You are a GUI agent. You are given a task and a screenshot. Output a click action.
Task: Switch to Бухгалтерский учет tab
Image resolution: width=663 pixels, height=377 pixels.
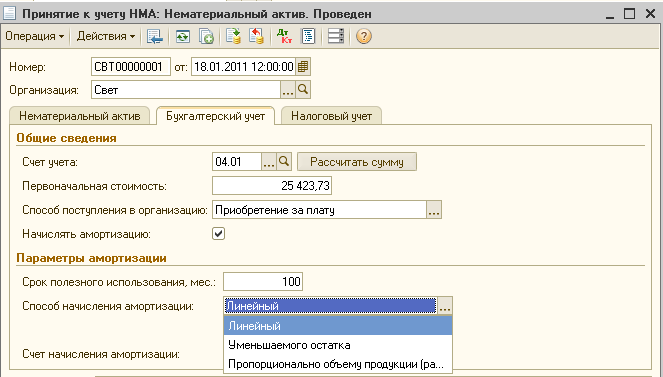(x=215, y=116)
